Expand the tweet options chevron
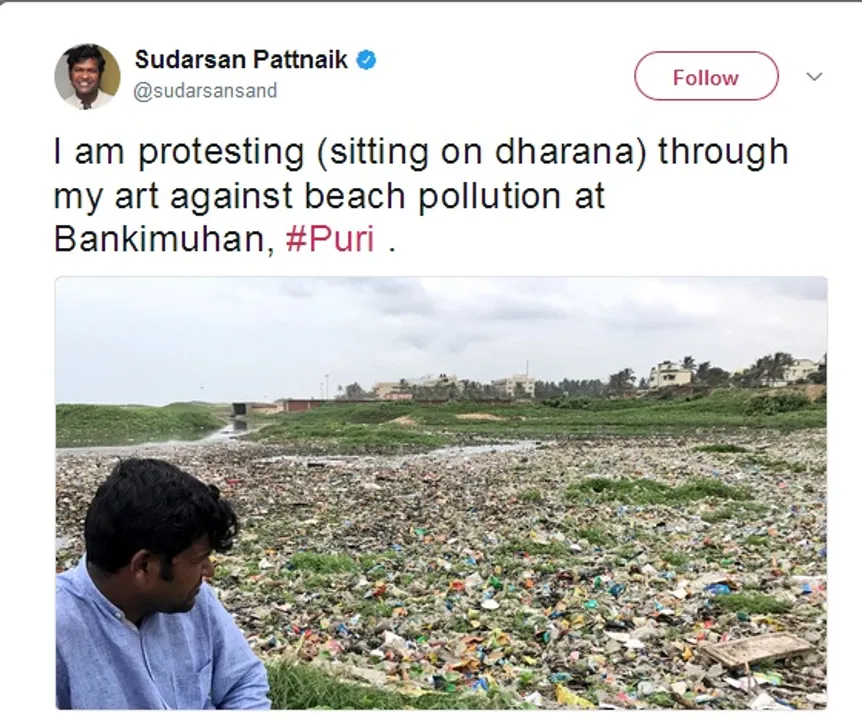862x720 pixels. coord(814,76)
